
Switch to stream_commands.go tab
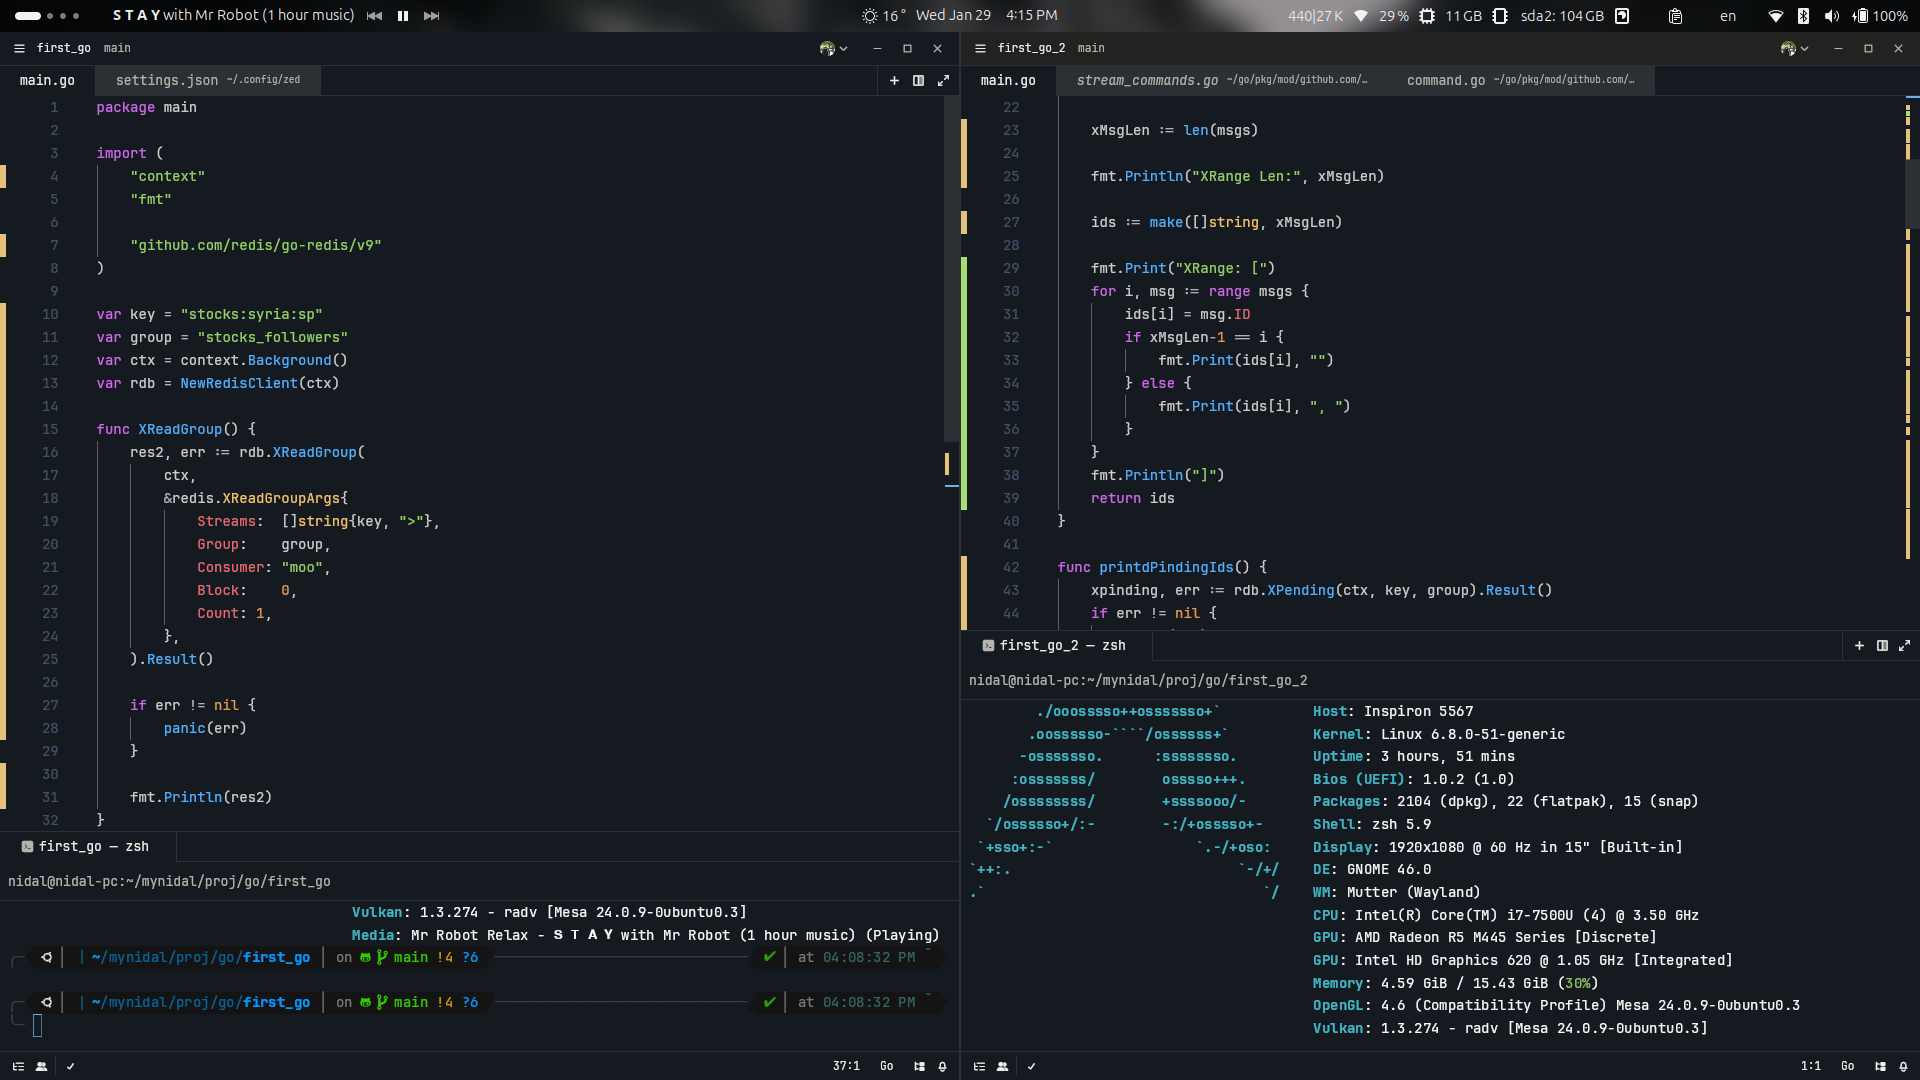click(1222, 81)
